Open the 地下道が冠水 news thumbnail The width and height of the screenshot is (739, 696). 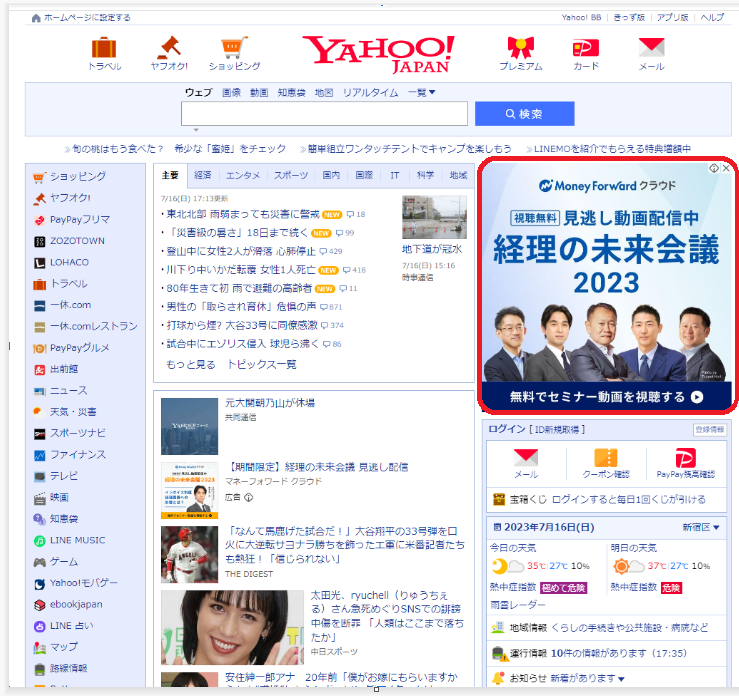tap(434, 217)
